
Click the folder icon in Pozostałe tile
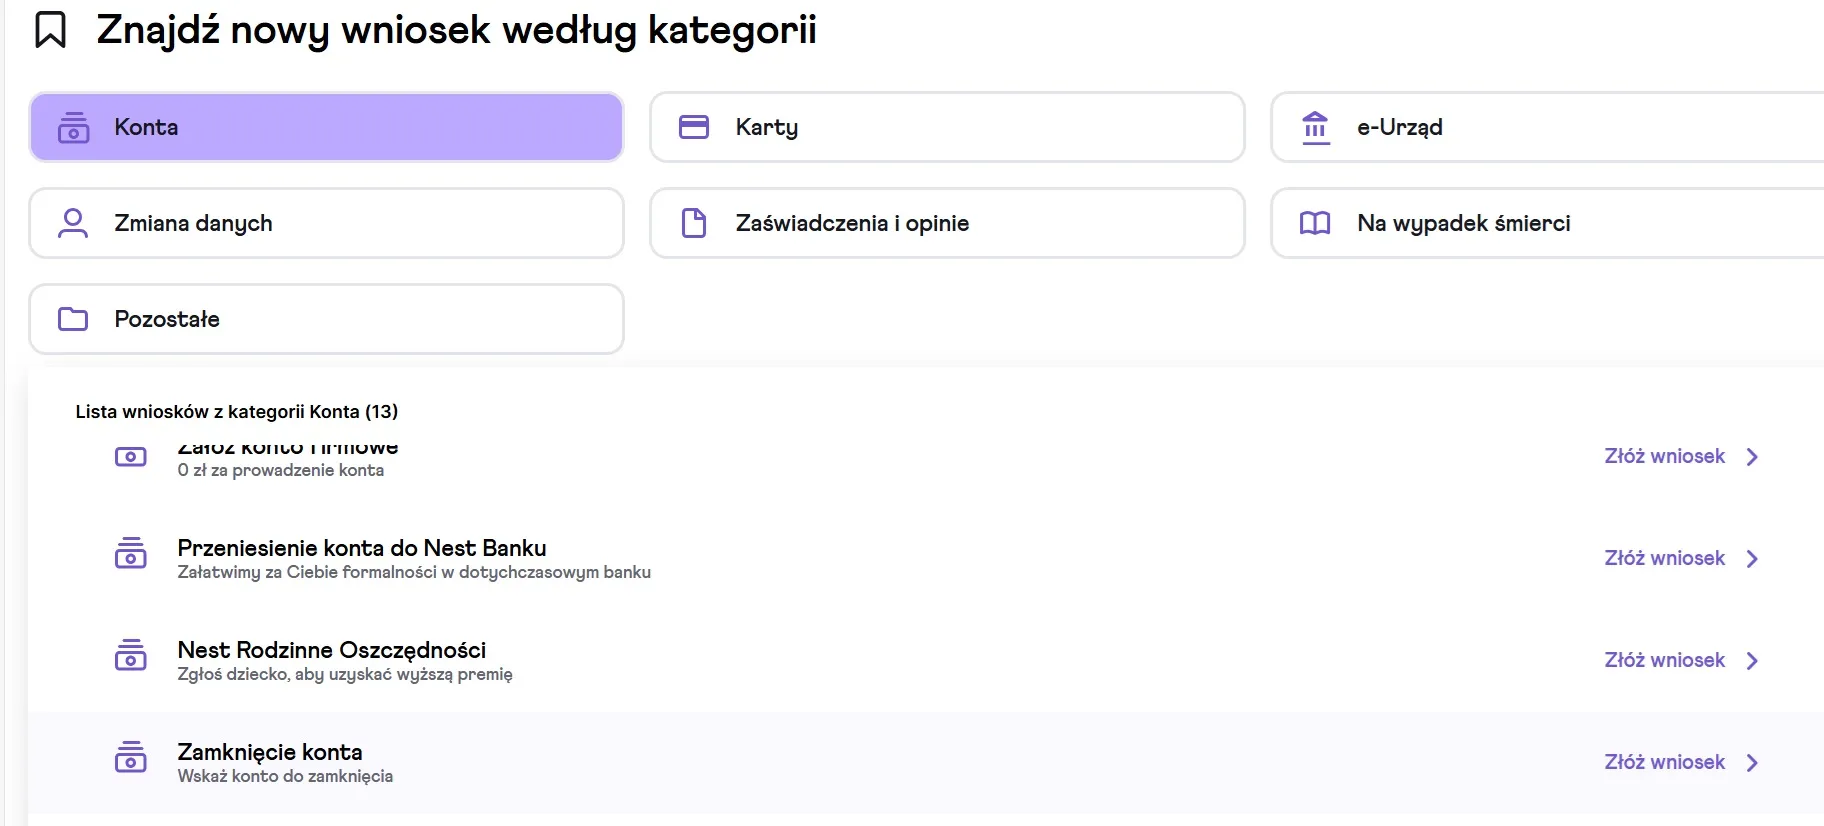click(73, 319)
